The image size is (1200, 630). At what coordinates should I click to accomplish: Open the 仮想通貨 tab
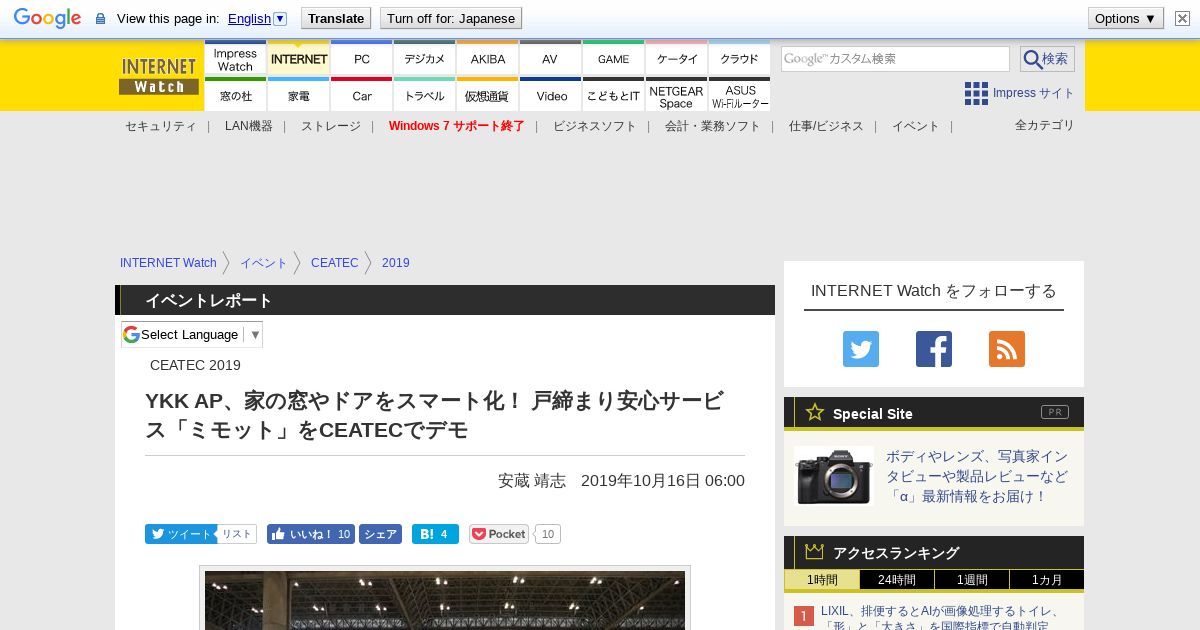(487, 95)
